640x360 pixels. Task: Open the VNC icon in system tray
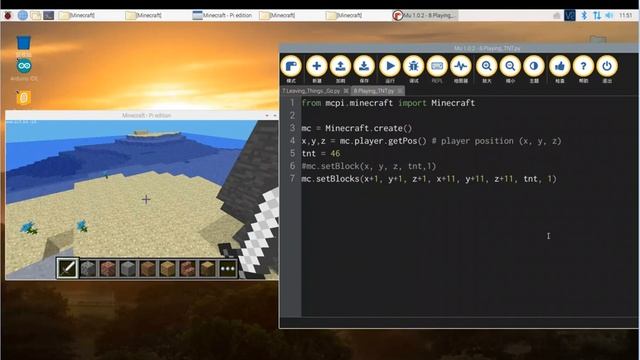(x=570, y=16)
